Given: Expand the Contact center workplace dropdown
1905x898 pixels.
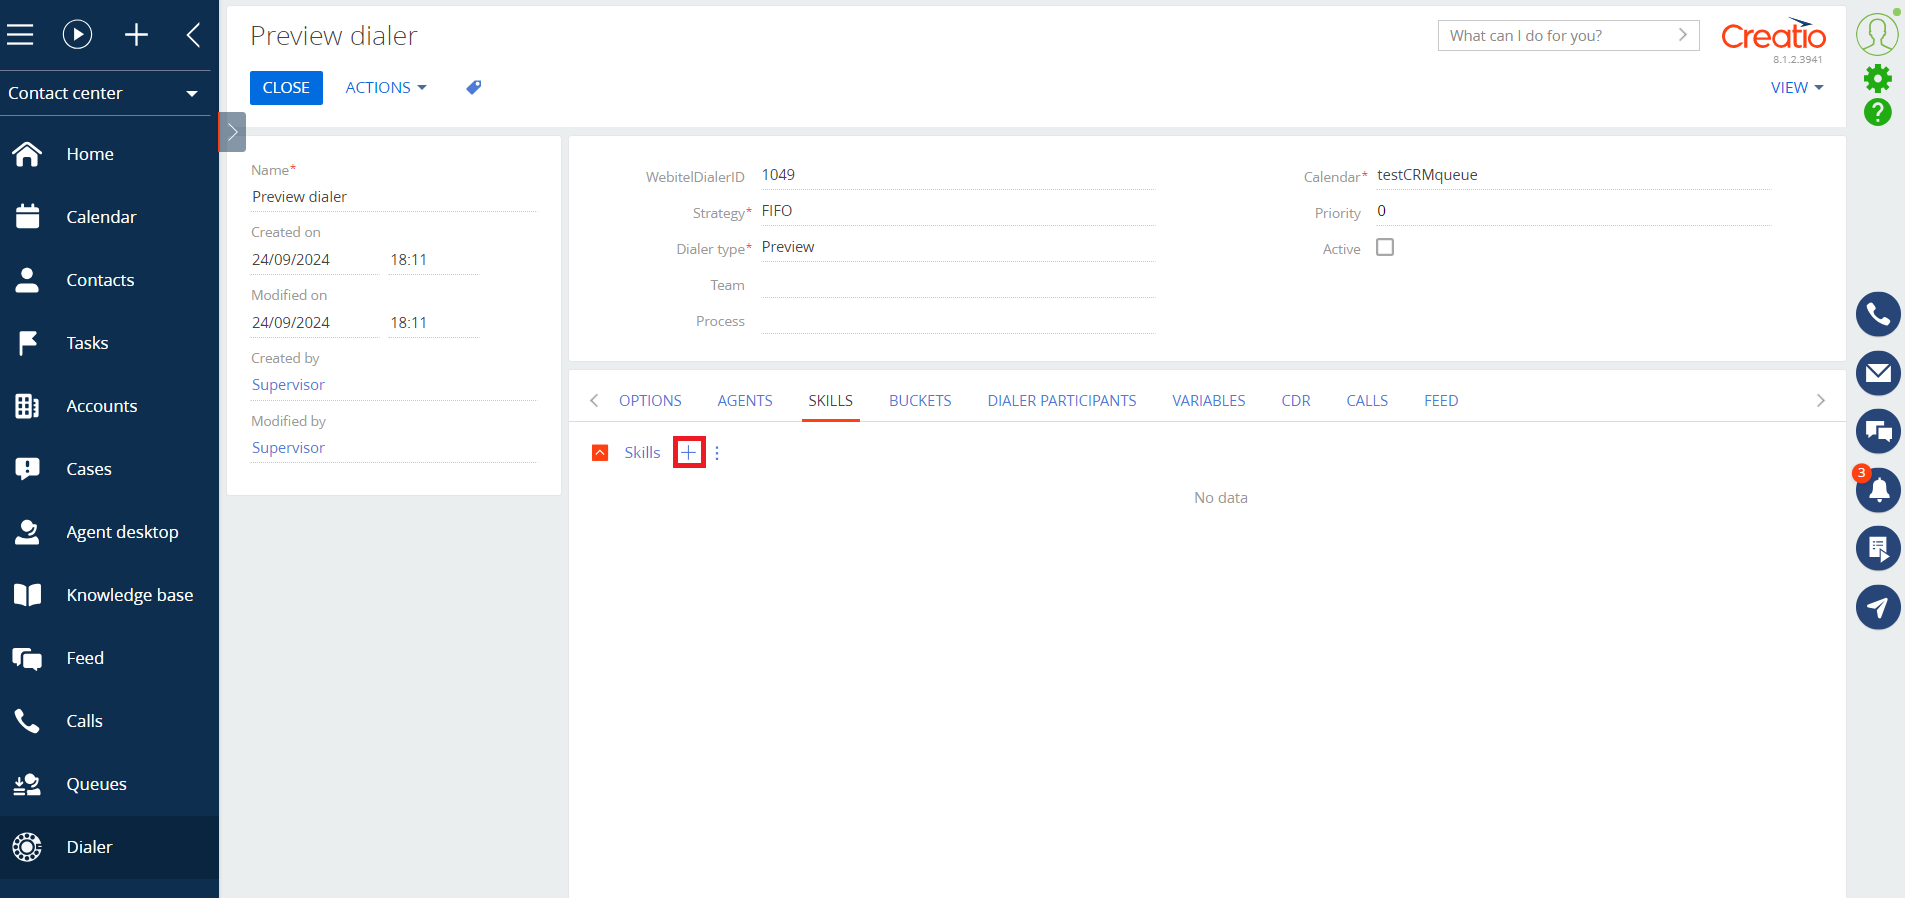Looking at the screenshot, I should pos(105,93).
